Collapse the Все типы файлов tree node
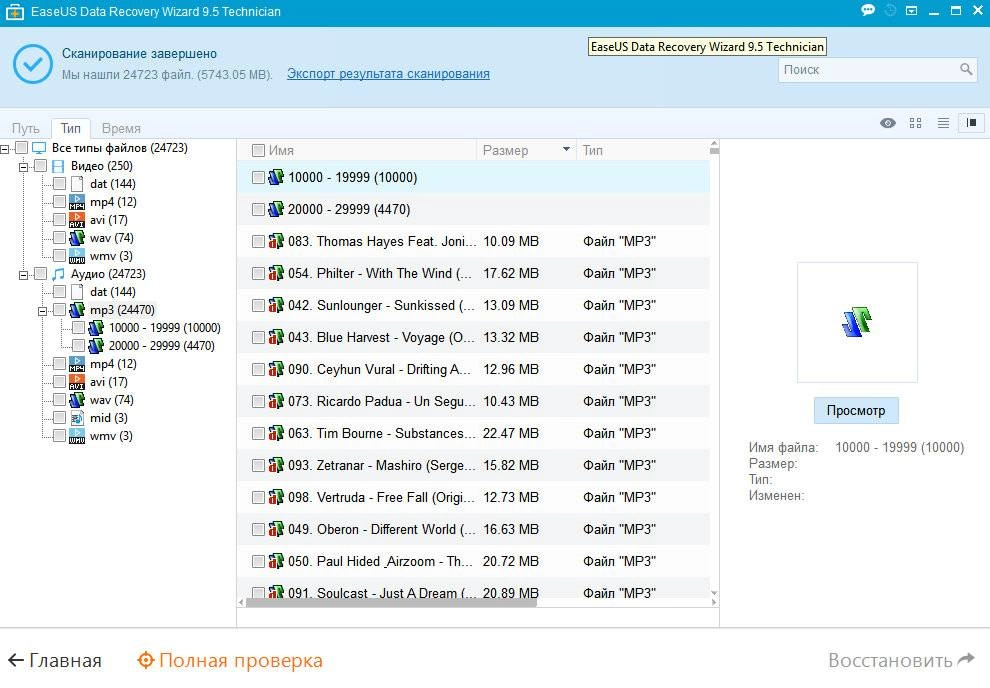 tap(5, 149)
